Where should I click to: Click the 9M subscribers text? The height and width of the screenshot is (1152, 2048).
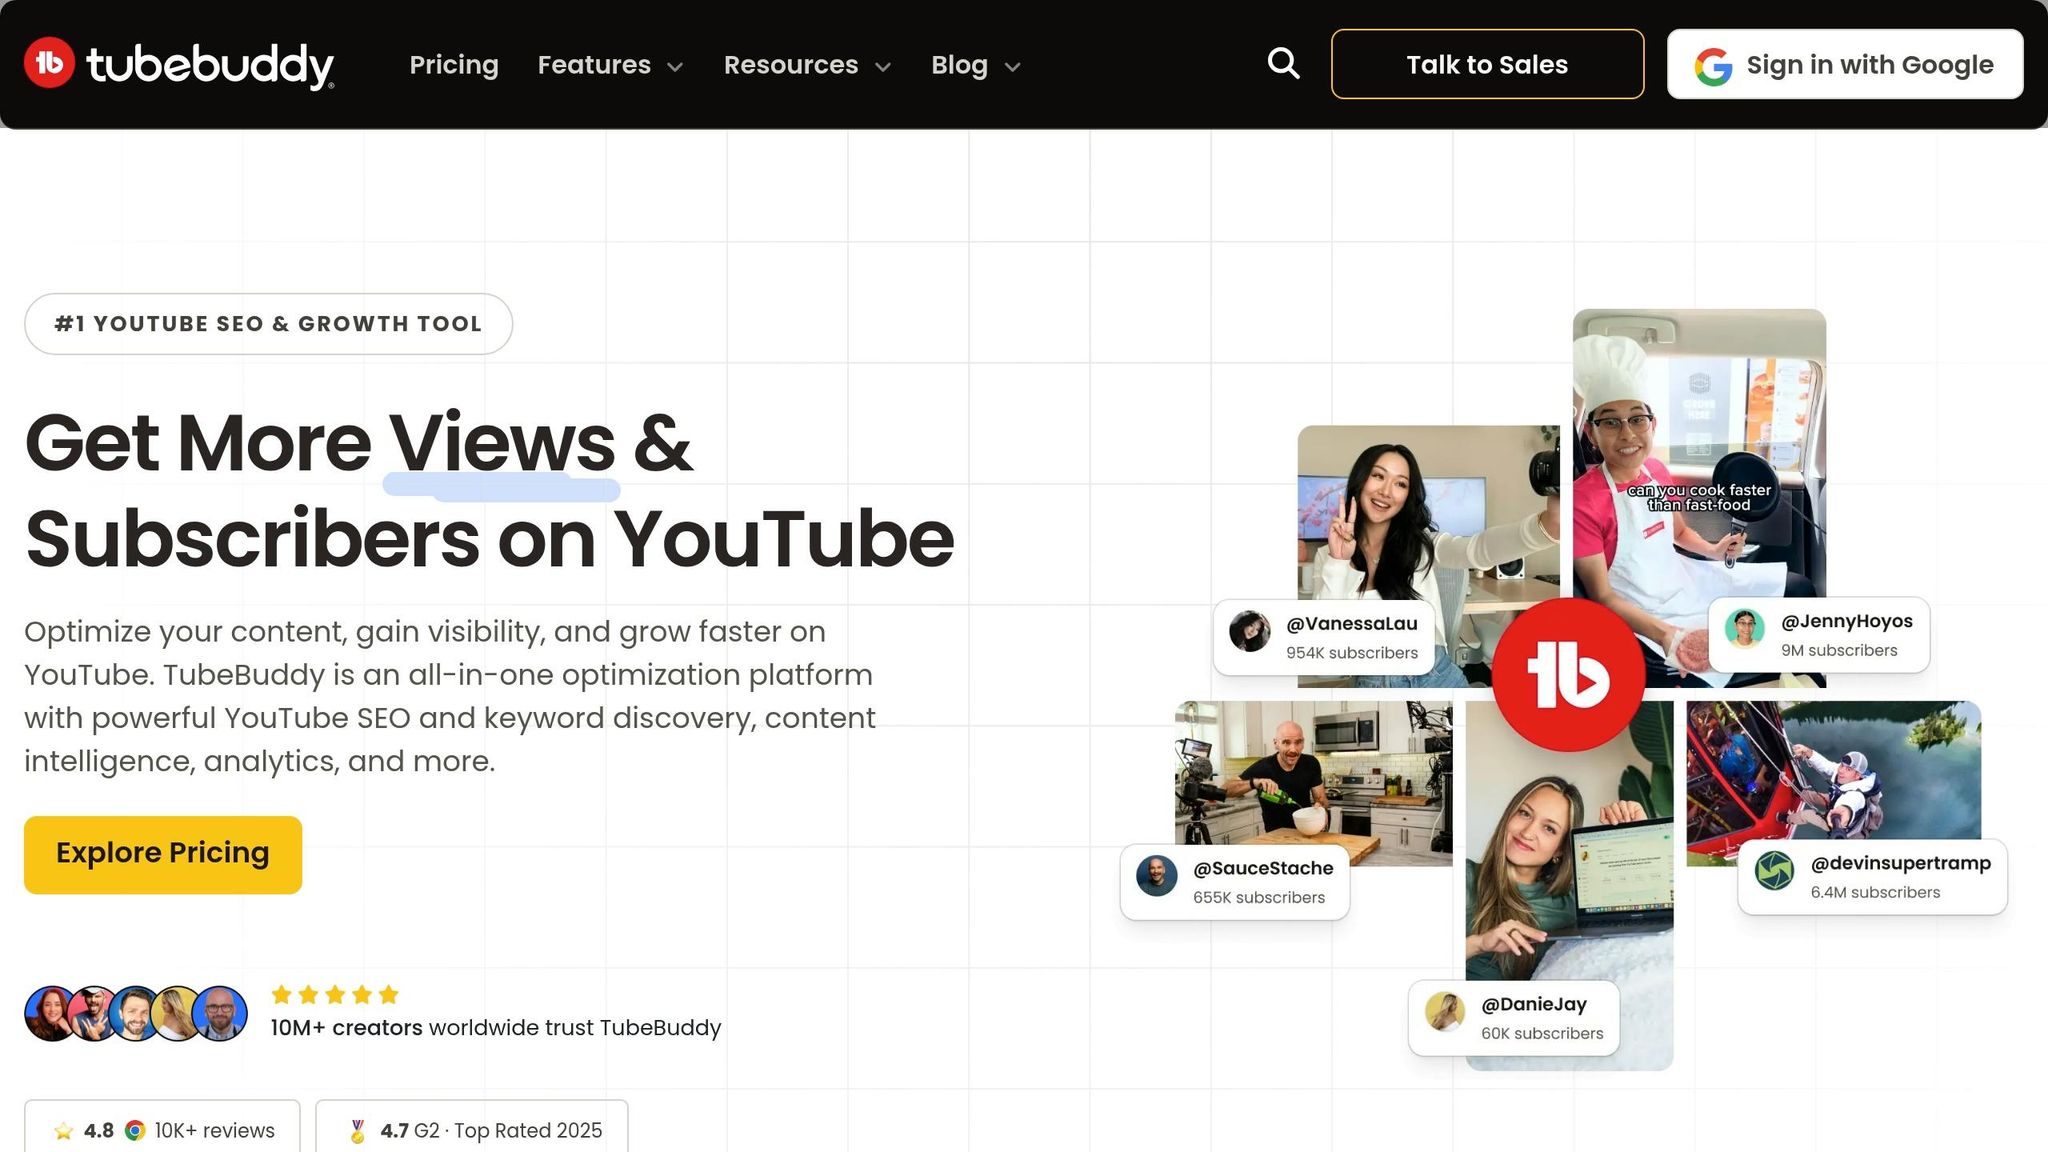tap(1839, 650)
